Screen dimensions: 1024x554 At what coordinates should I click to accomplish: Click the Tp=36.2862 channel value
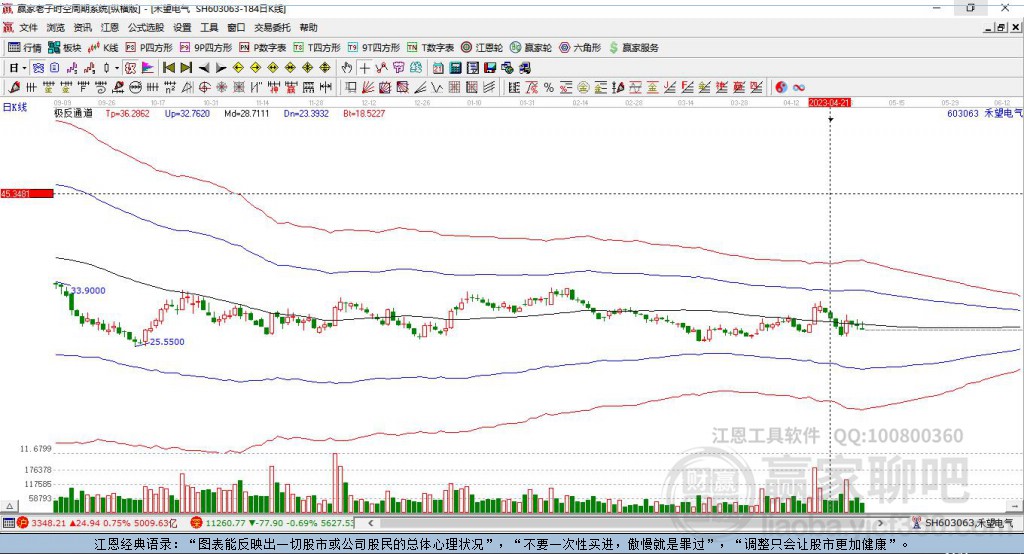tap(127, 113)
